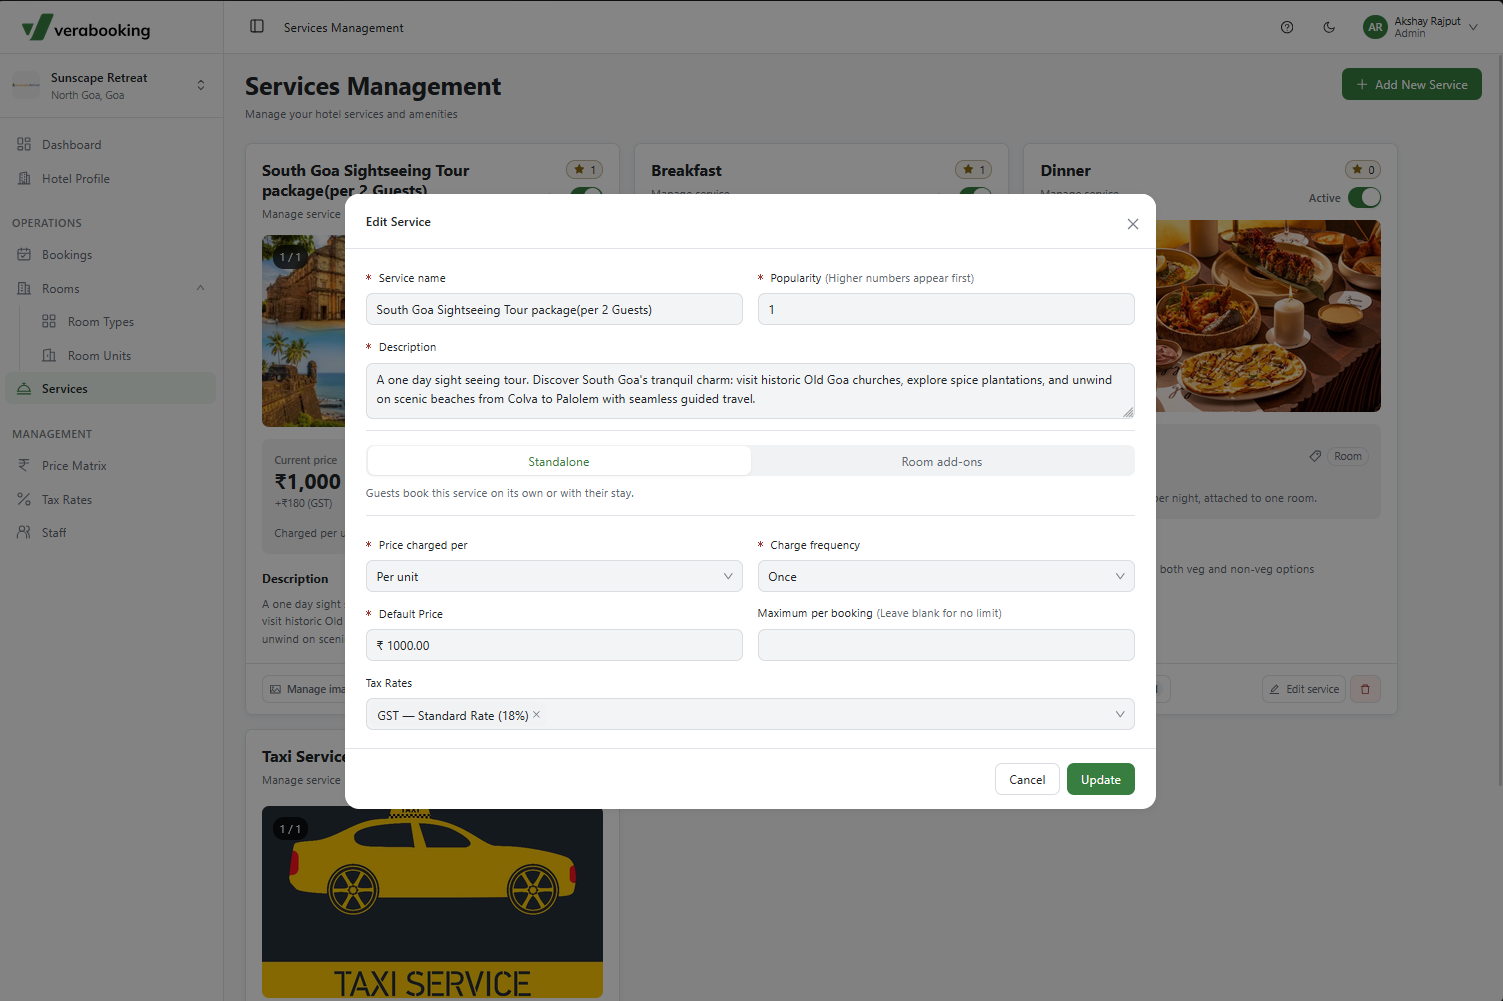Click the Staff people icon
Image resolution: width=1503 pixels, height=1001 pixels.
pyautogui.click(x=24, y=533)
